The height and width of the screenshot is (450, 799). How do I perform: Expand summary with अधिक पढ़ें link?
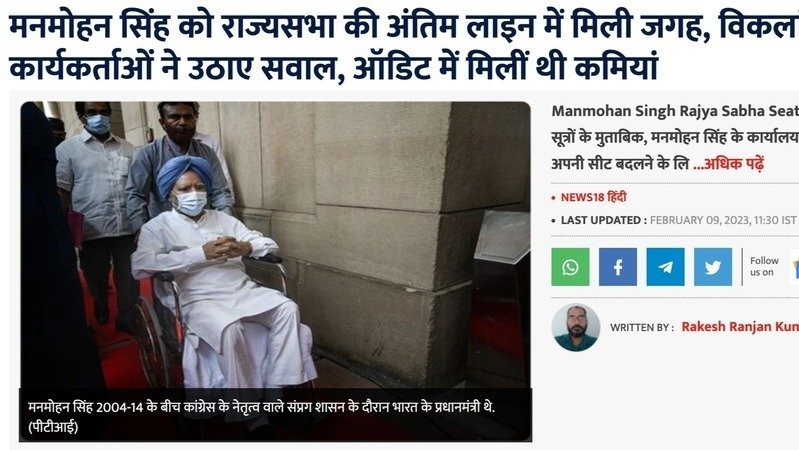tap(729, 164)
